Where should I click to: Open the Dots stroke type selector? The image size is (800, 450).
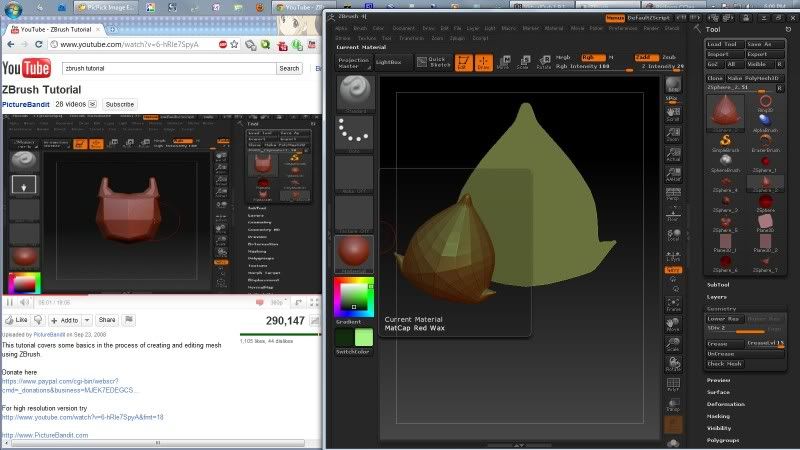click(x=355, y=134)
